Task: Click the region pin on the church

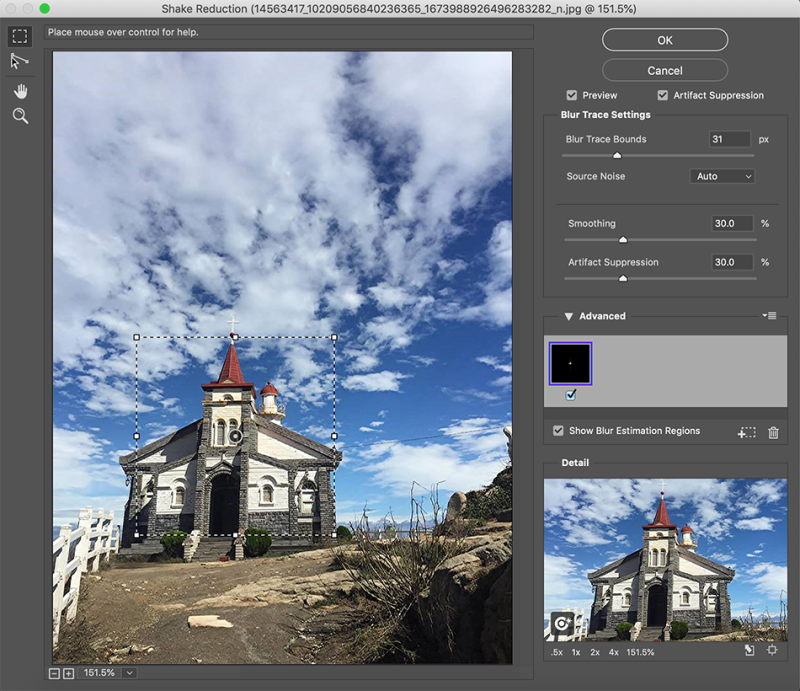Action: coord(235,436)
